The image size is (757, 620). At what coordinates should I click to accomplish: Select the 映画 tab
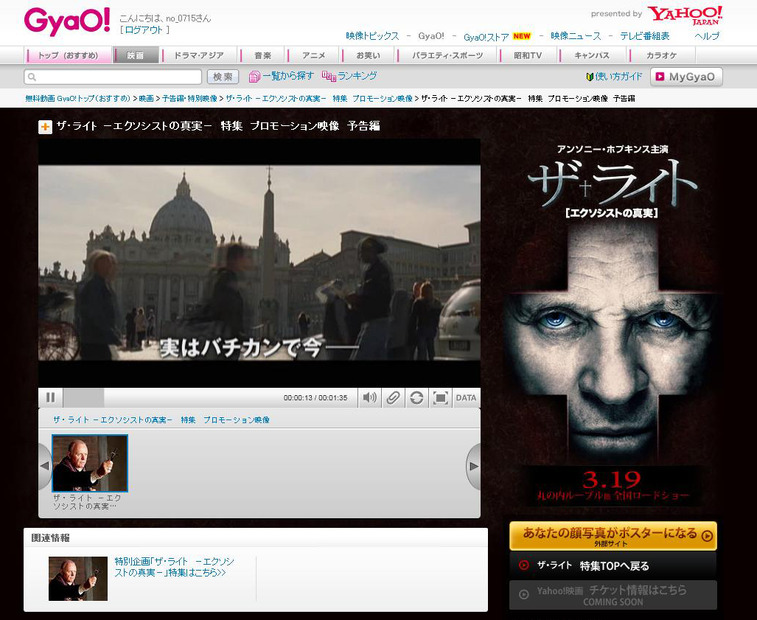136,56
